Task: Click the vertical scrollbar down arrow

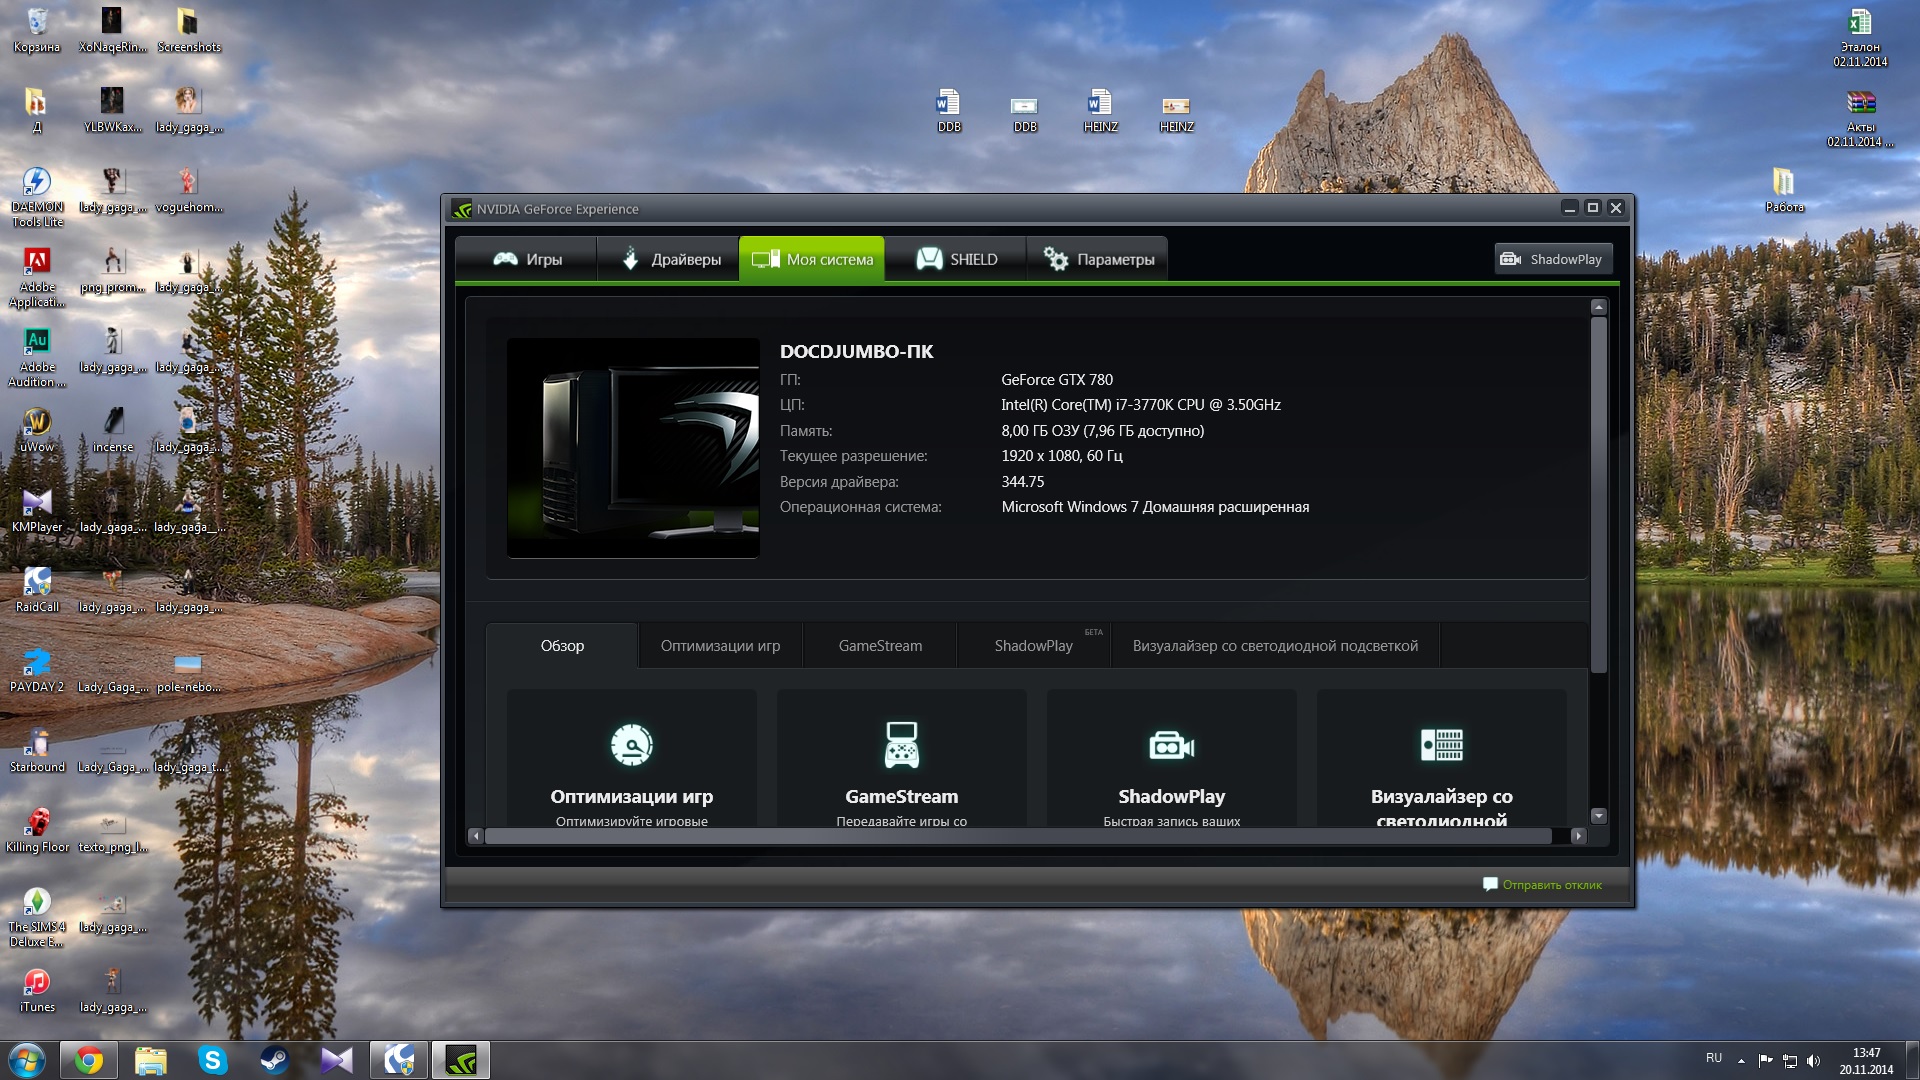Action: (x=1598, y=816)
